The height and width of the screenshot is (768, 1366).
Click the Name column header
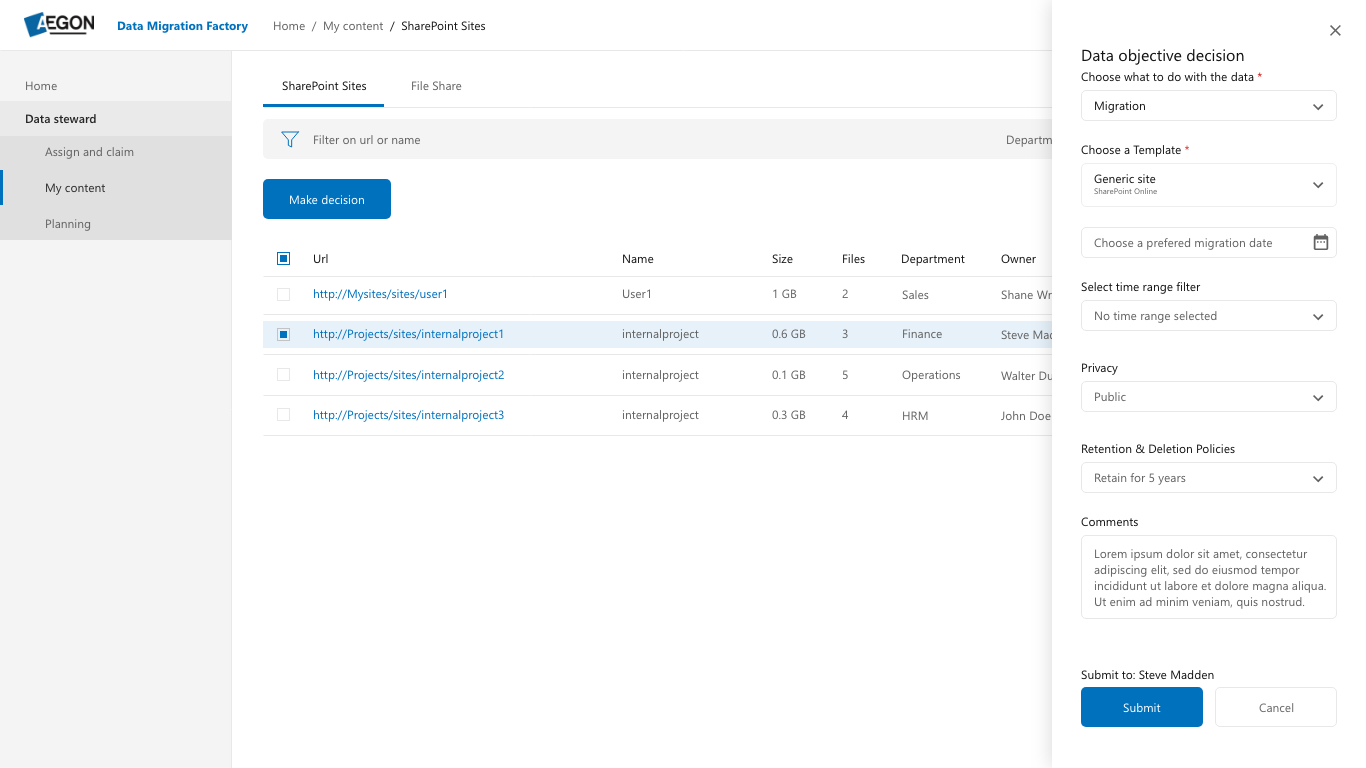(637, 259)
